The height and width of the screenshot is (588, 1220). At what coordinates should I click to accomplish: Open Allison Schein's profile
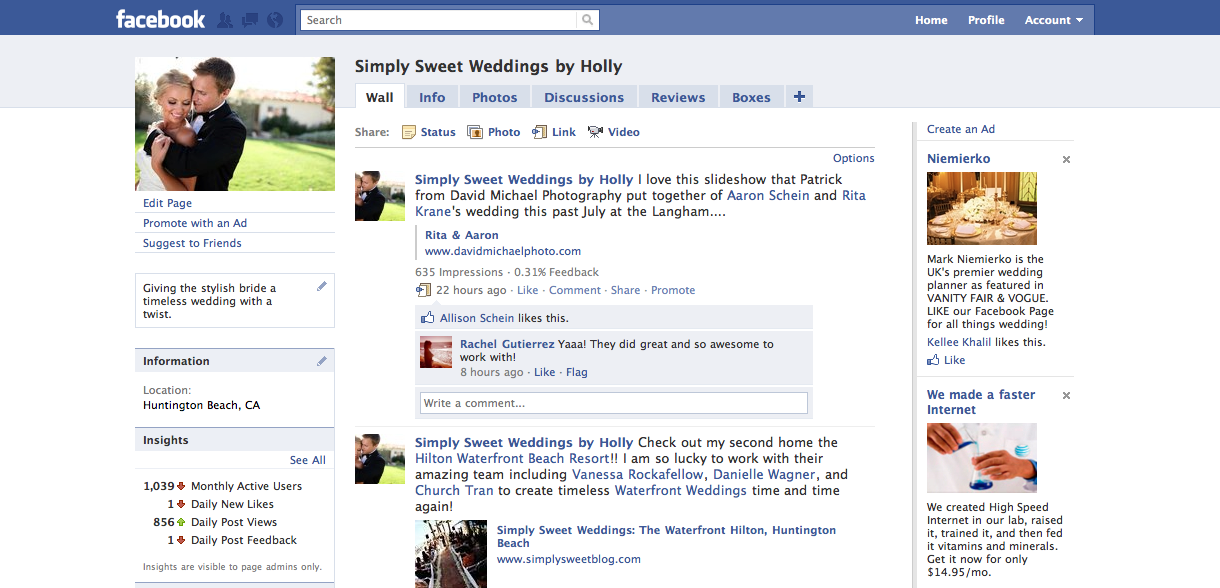pos(477,318)
